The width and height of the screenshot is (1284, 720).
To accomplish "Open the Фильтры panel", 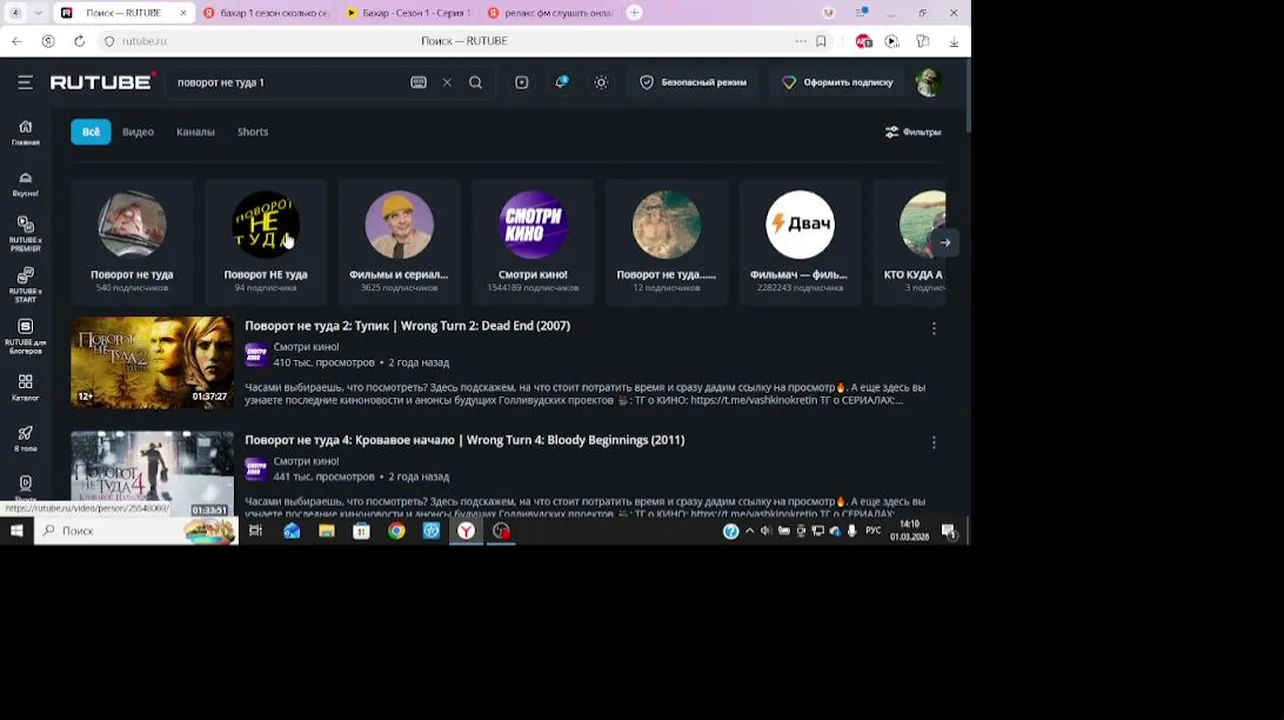I will tap(913, 132).
